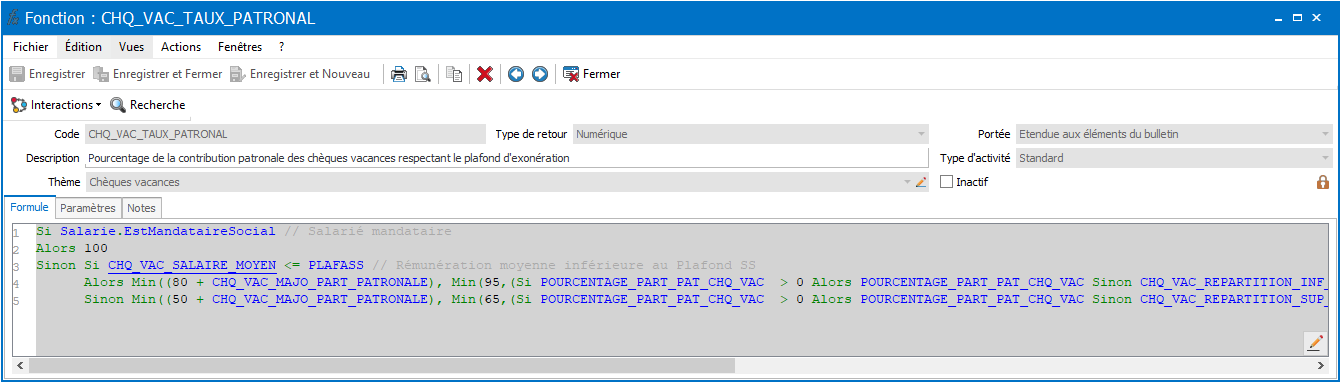Click PLAFASS link in formula
This screenshot has width=1341, height=383.
pyautogui.click(x=336, y=266)
